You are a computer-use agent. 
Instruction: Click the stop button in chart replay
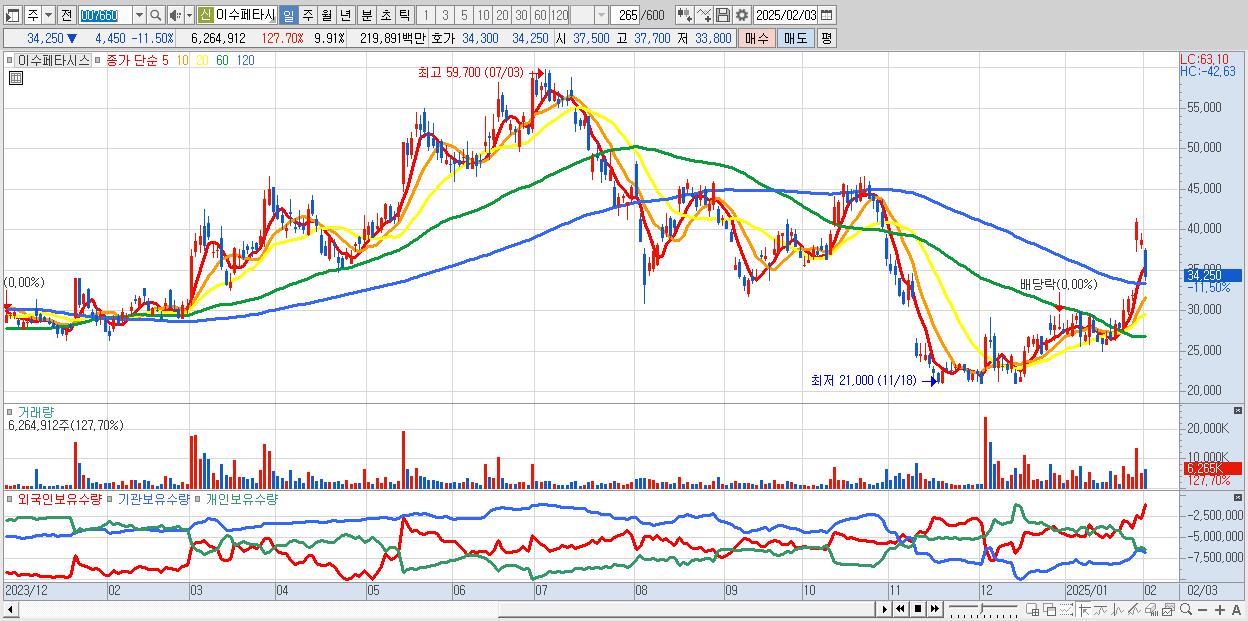click(x=917, y=609)
